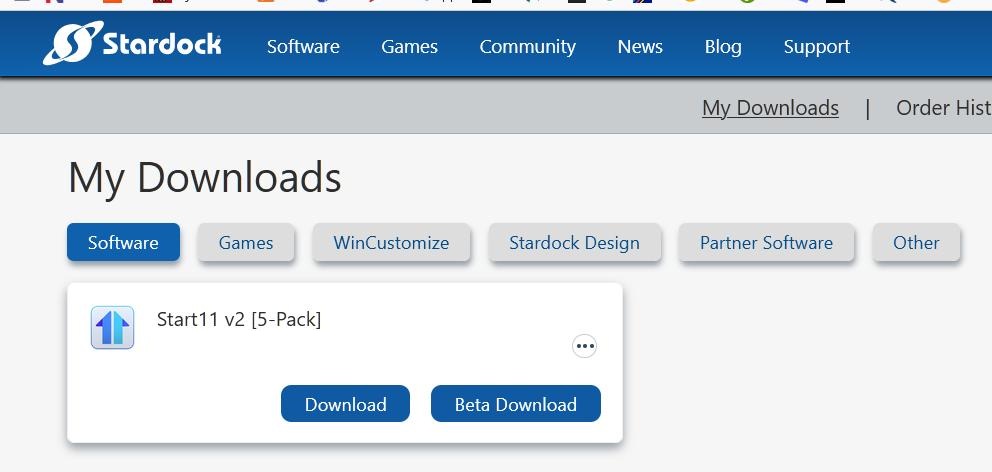Go to Community in the top navigation
992x472 pixels.
(527, 47)
